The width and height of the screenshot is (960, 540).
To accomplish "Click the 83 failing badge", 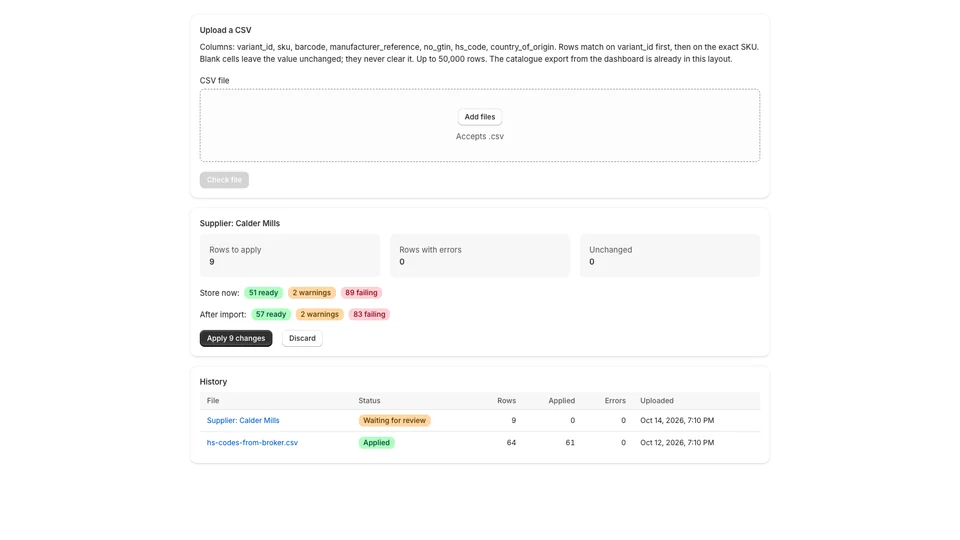I will click(369, 314).
